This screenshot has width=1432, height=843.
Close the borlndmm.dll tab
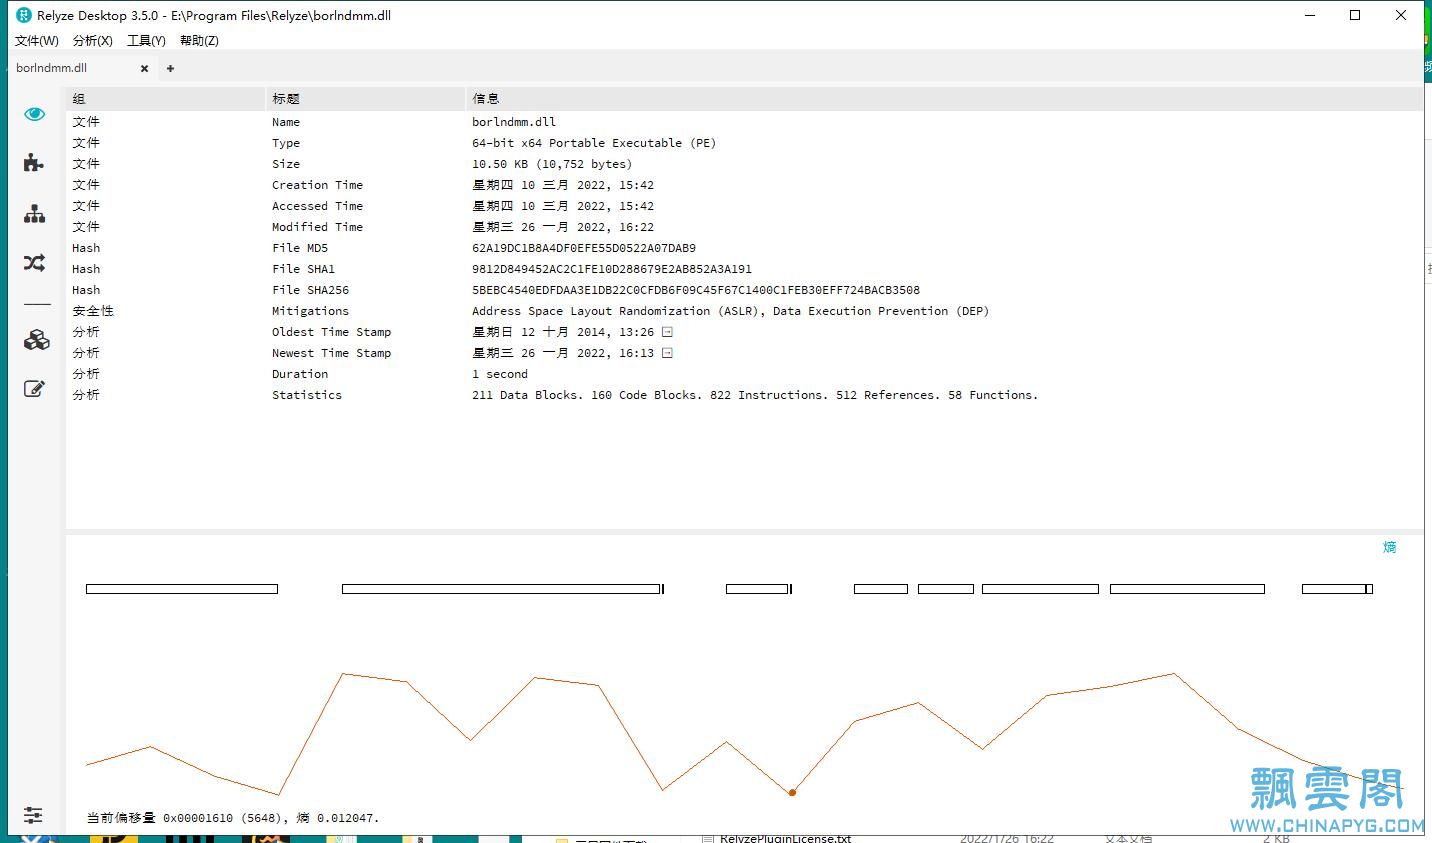[x=144, y=69]
